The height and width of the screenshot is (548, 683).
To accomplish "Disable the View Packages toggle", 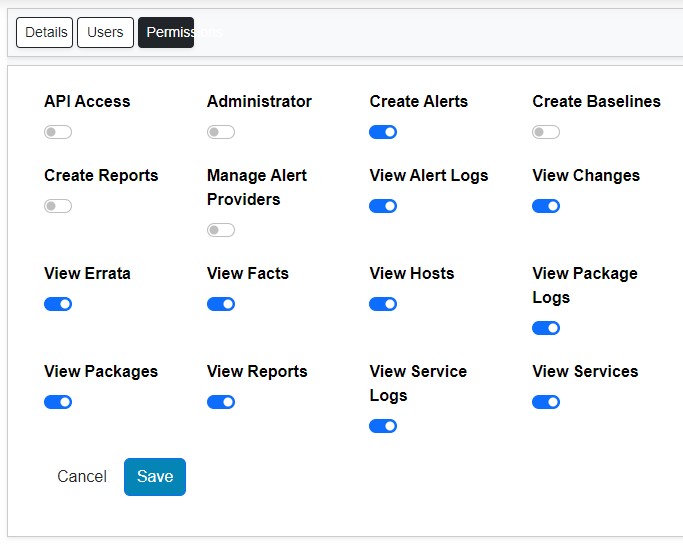I will (58, 402).
